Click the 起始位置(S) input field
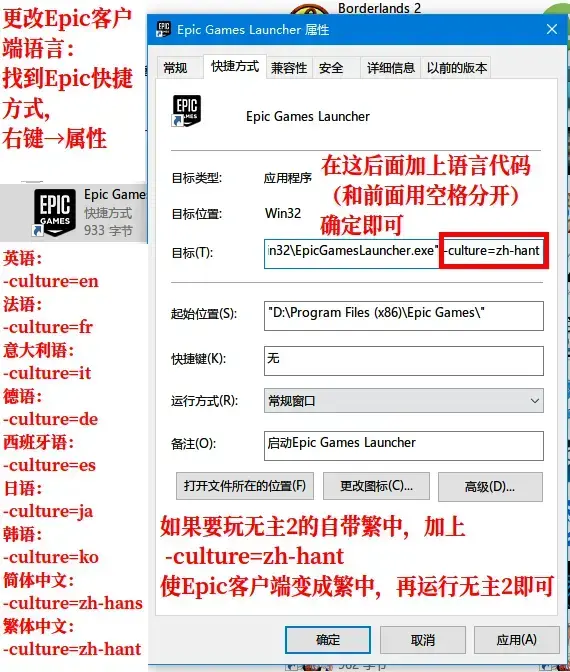This screenshot has height=672, width=570. pos(404,316)
